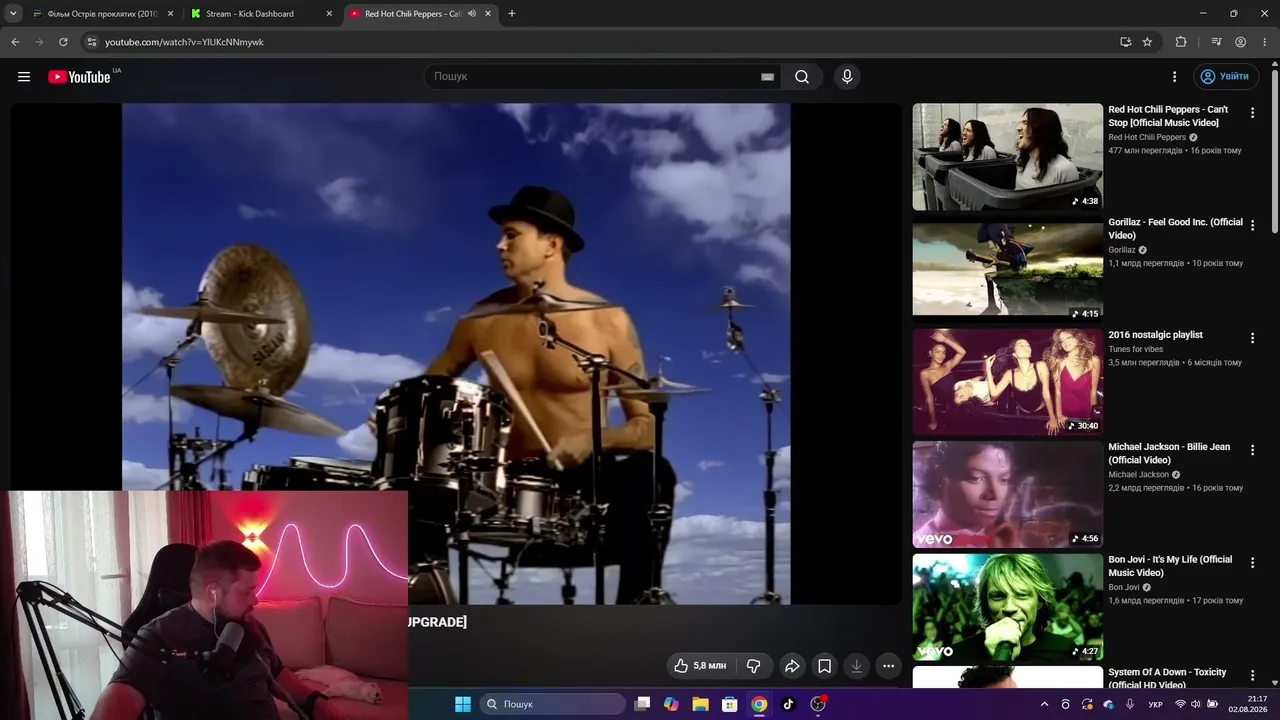
Task: Switch to Stream - Kick Dashboard tab
Action: click(261, 14)
